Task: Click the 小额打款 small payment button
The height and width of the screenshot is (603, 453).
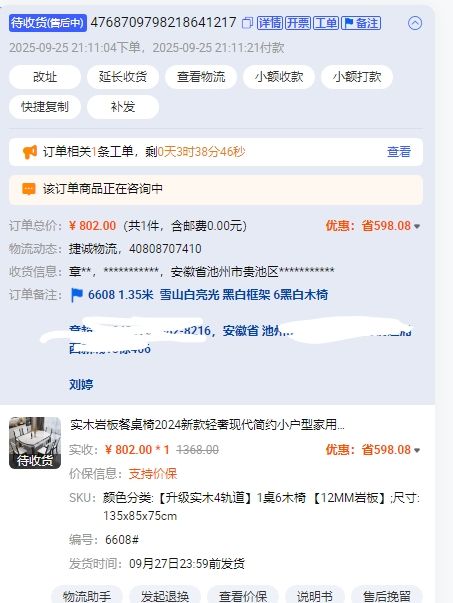Action: [357, 77]
